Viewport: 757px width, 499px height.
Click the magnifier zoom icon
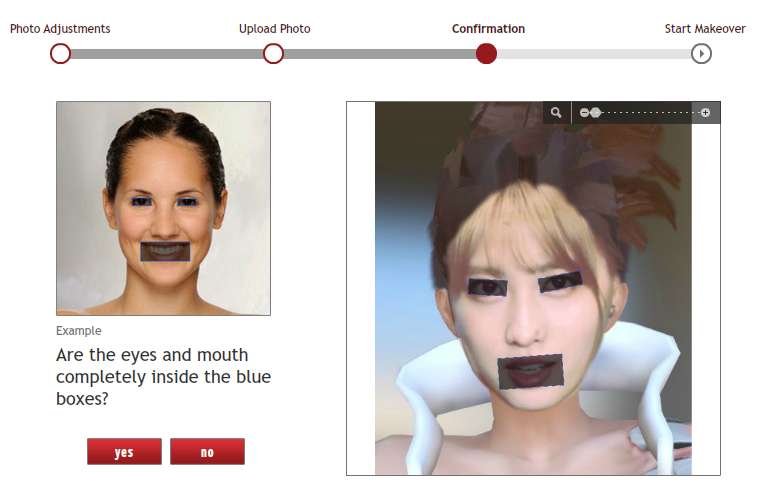pyautogui.click(x=556, y=112)
